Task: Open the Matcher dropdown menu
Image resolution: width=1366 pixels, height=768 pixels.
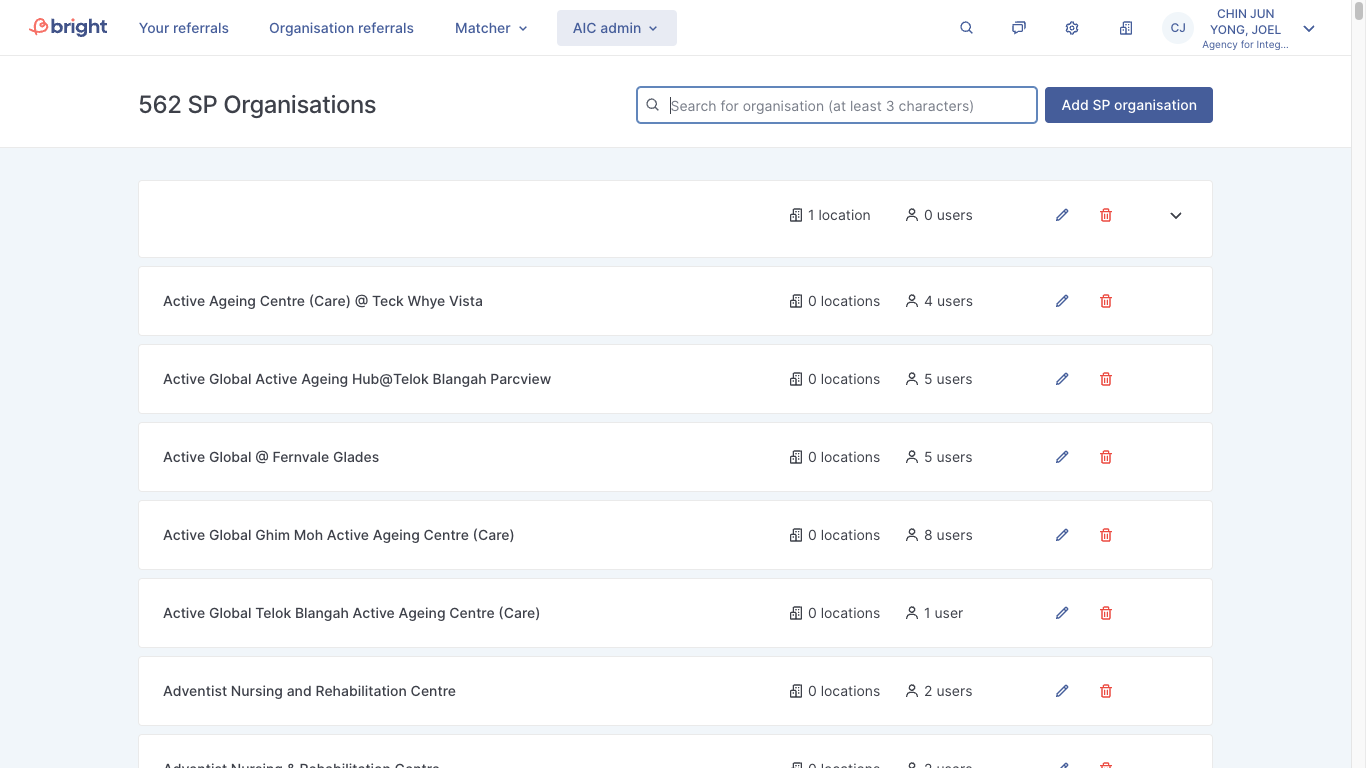Action: click(491, 28)
